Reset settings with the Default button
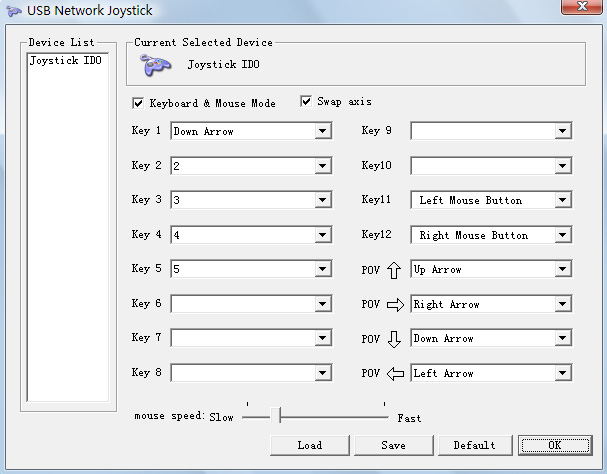 [x=475, y=445]
